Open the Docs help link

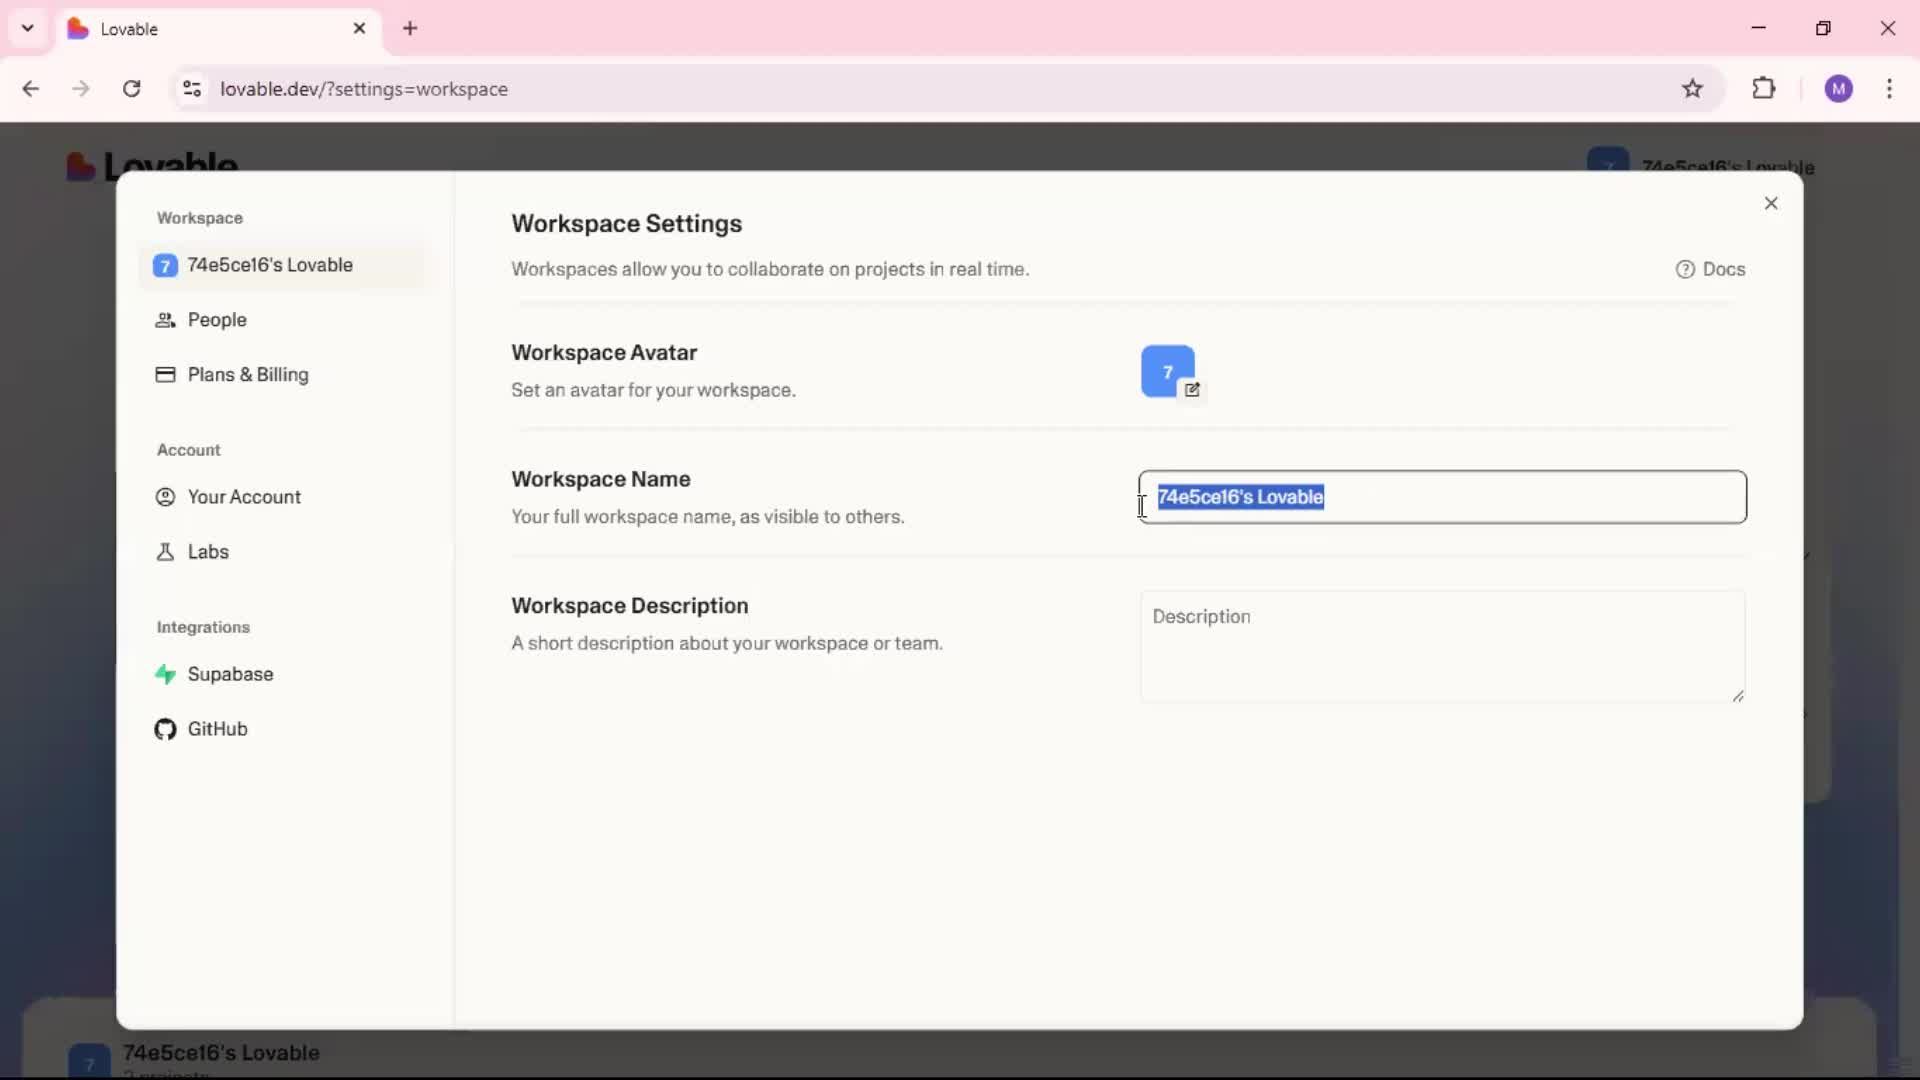click(x=1711, y=269)
